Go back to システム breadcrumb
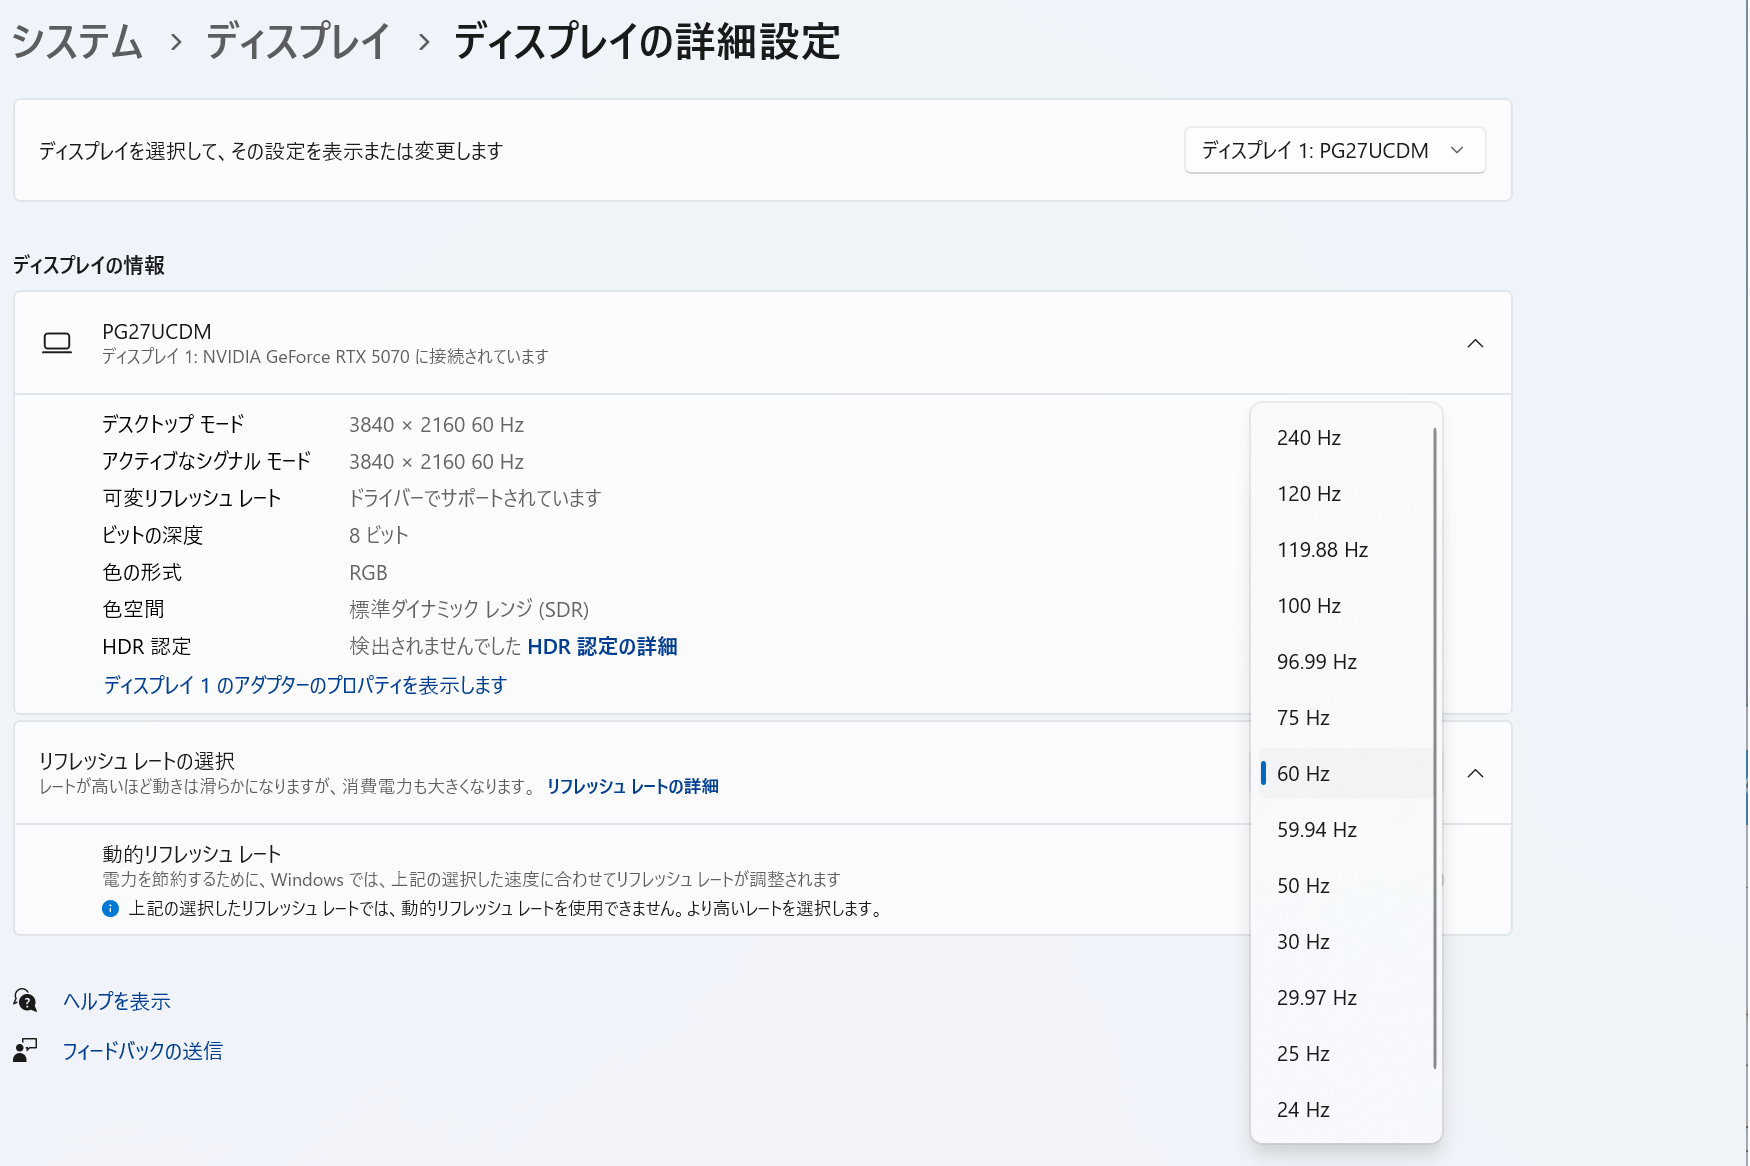1750x1166 pixels. coord(78,42)
